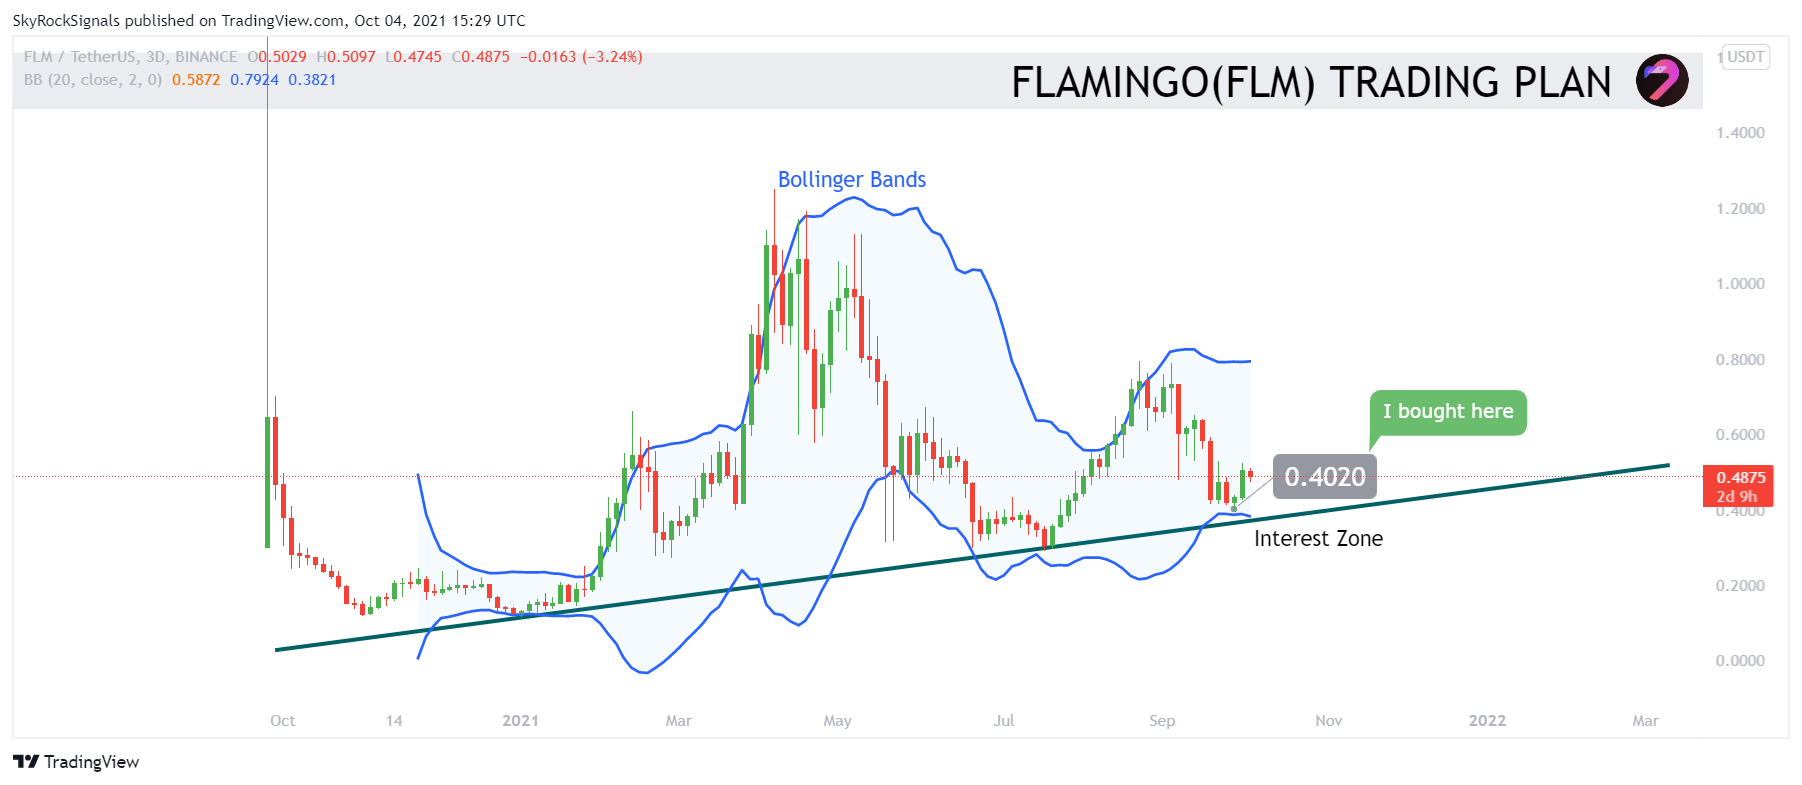Click the BB (20, close, 2, 0) indicator legend
Screen dimensions: 1802x785
point(93,80)
